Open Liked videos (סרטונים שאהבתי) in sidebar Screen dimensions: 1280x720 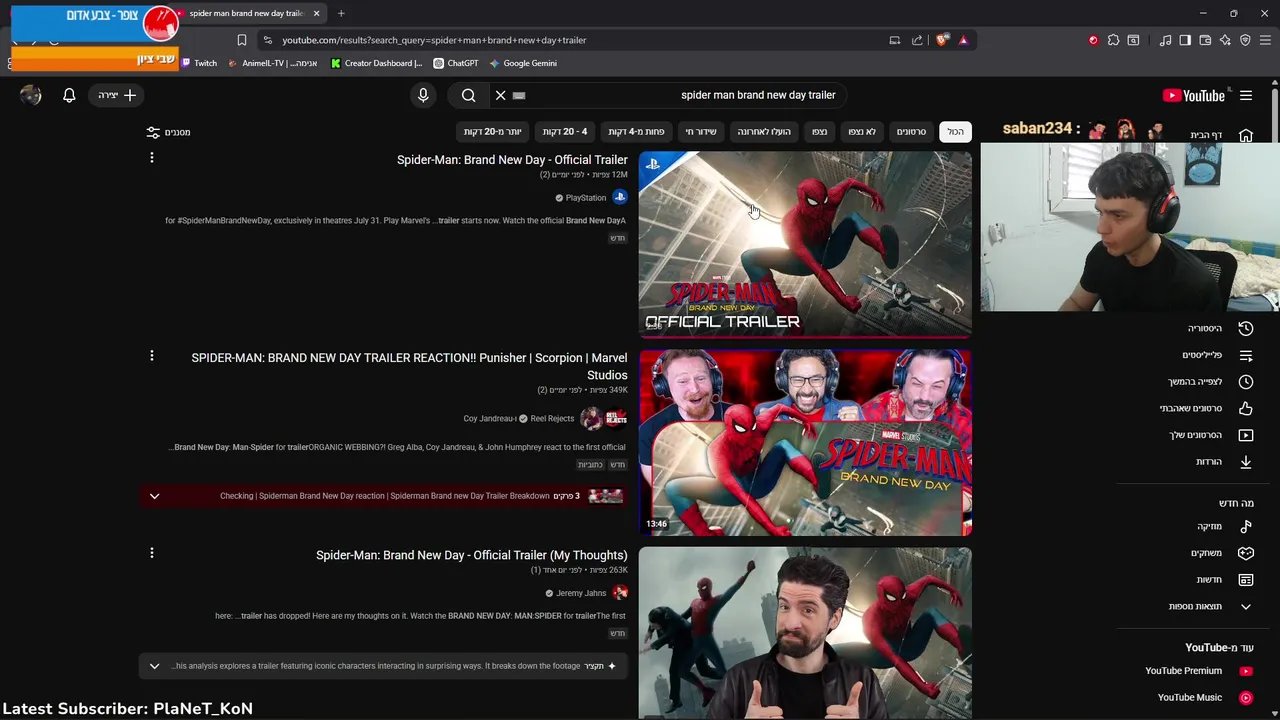point(1206,408)
